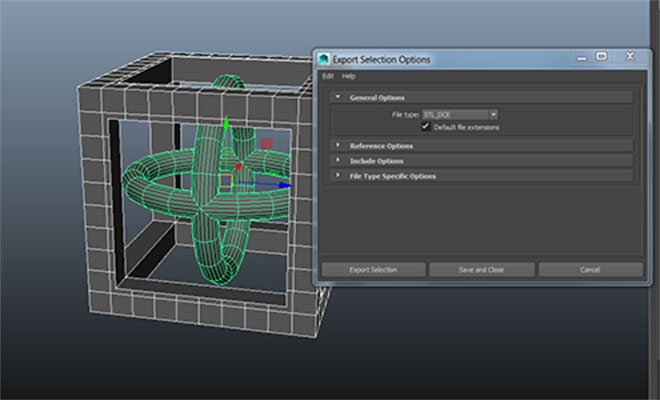Screen dimensions: 660x400
Task: Click the Maya icon in dialog title bar
Action: [323, 59]
